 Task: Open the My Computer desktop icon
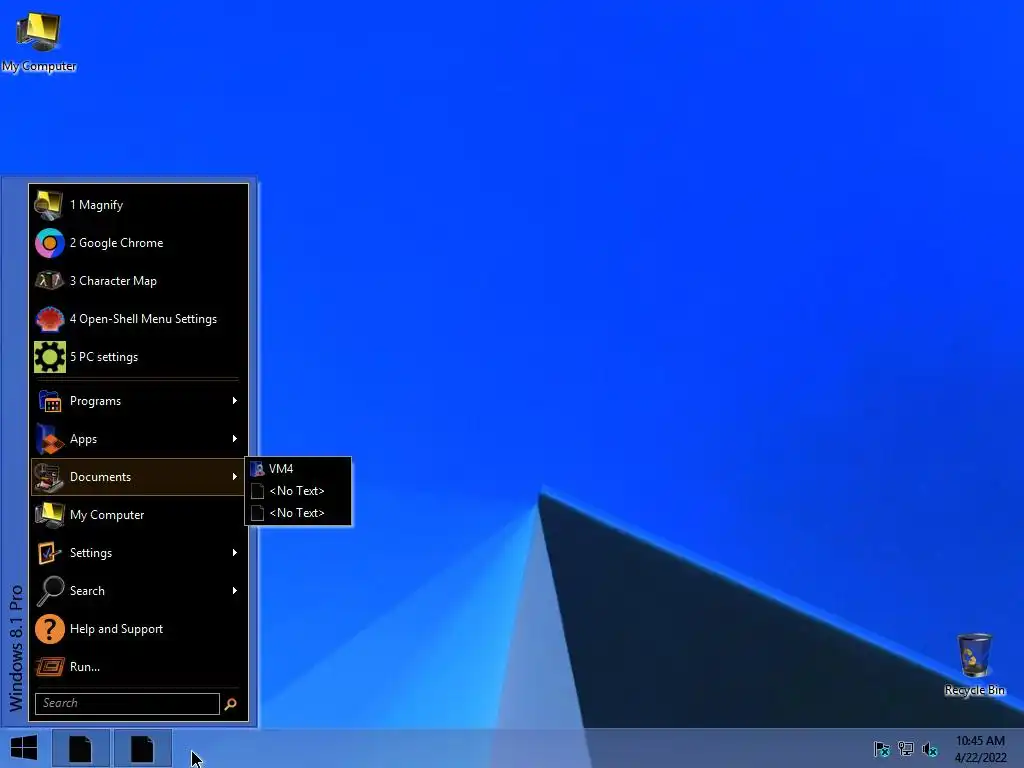pyautogui.click(x=39, y=31)
